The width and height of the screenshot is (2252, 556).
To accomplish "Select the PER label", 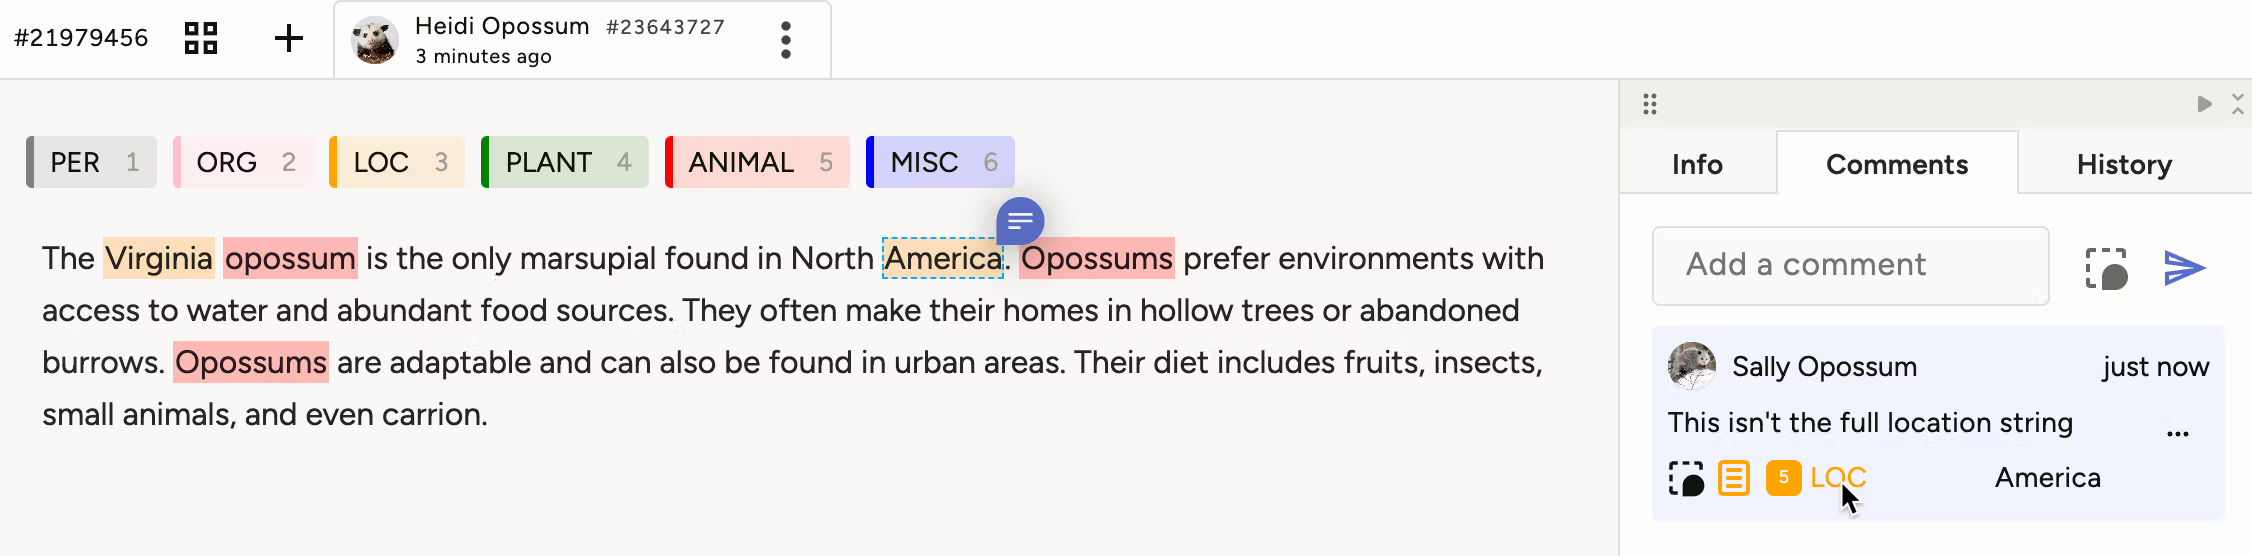I will click(x=92, y=162).
